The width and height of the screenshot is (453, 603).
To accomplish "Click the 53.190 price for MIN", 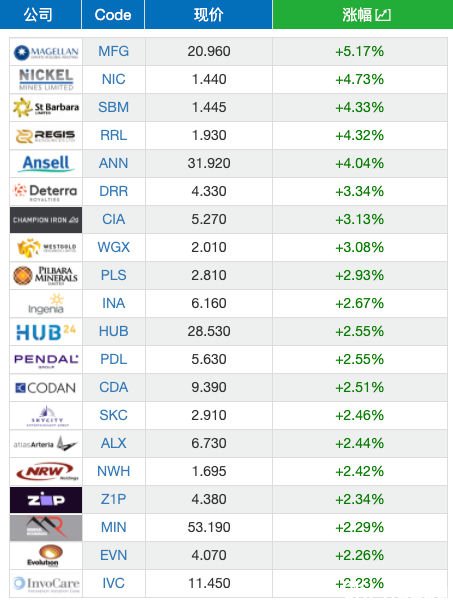I will 209,527.
